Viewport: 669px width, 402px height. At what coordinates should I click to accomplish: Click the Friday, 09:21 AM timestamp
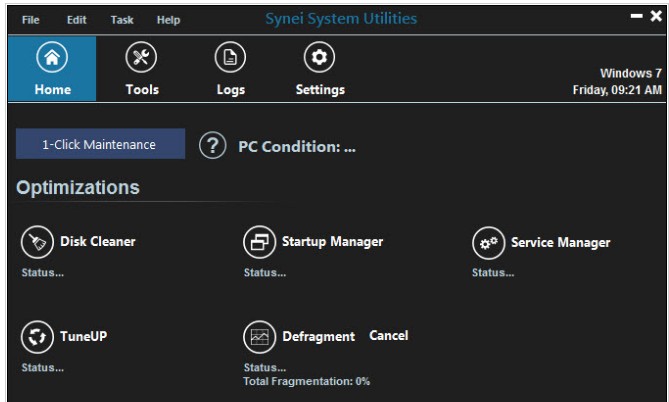617,90
